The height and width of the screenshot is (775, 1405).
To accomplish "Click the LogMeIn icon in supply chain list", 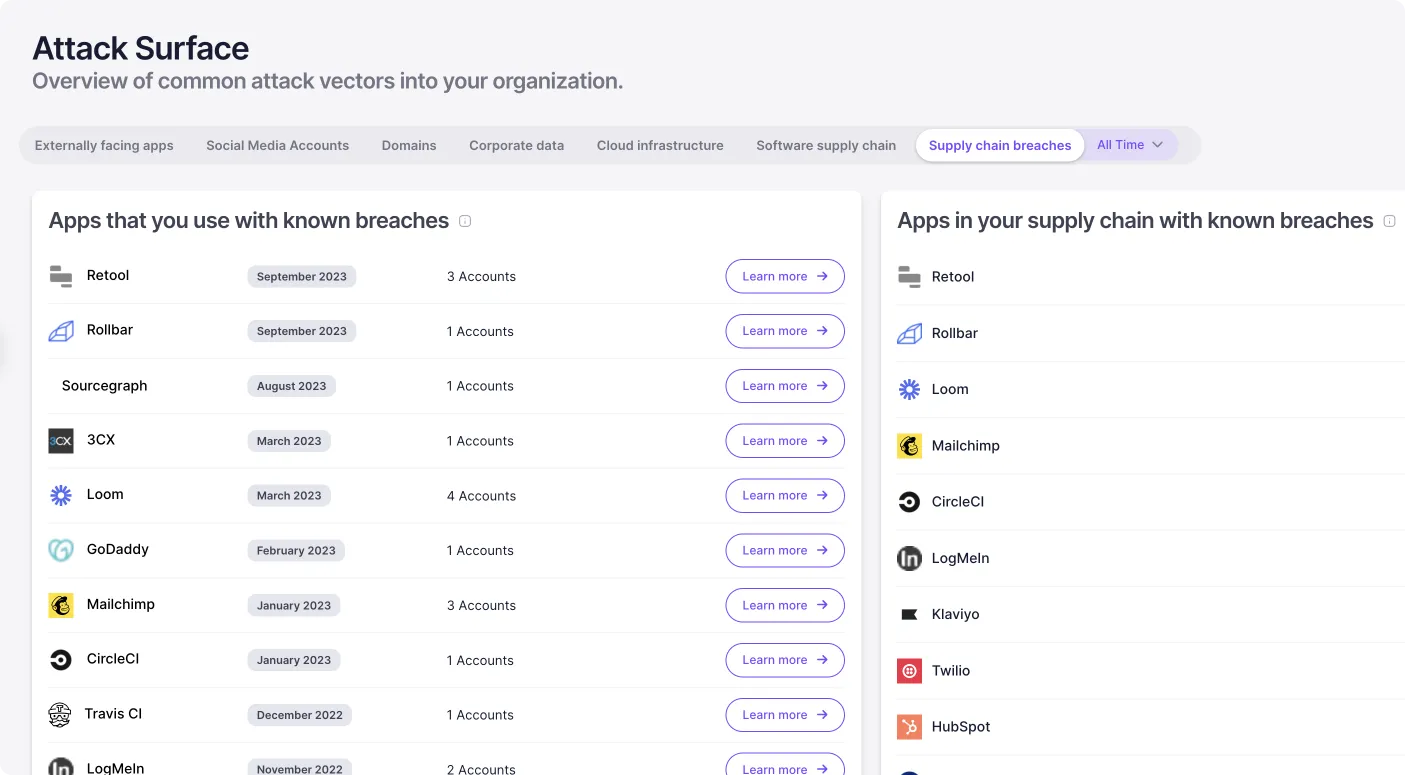I will tap(909, 558).
